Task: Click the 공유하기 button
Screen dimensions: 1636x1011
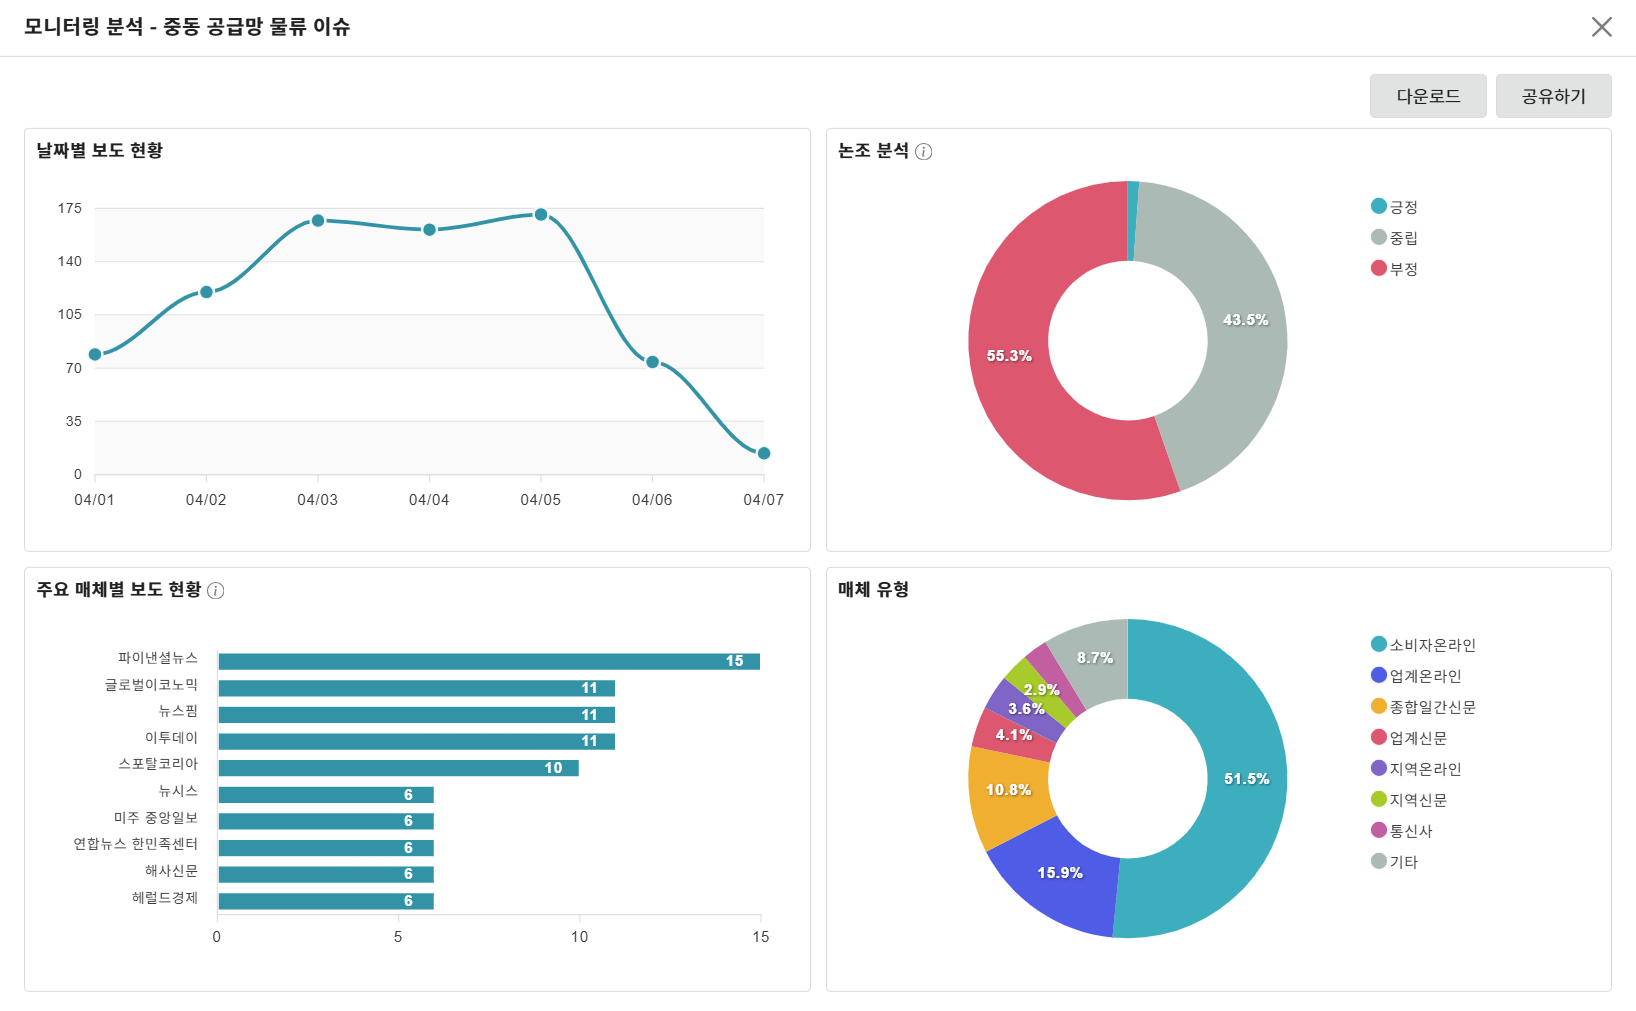Action: pos(1553,96)
